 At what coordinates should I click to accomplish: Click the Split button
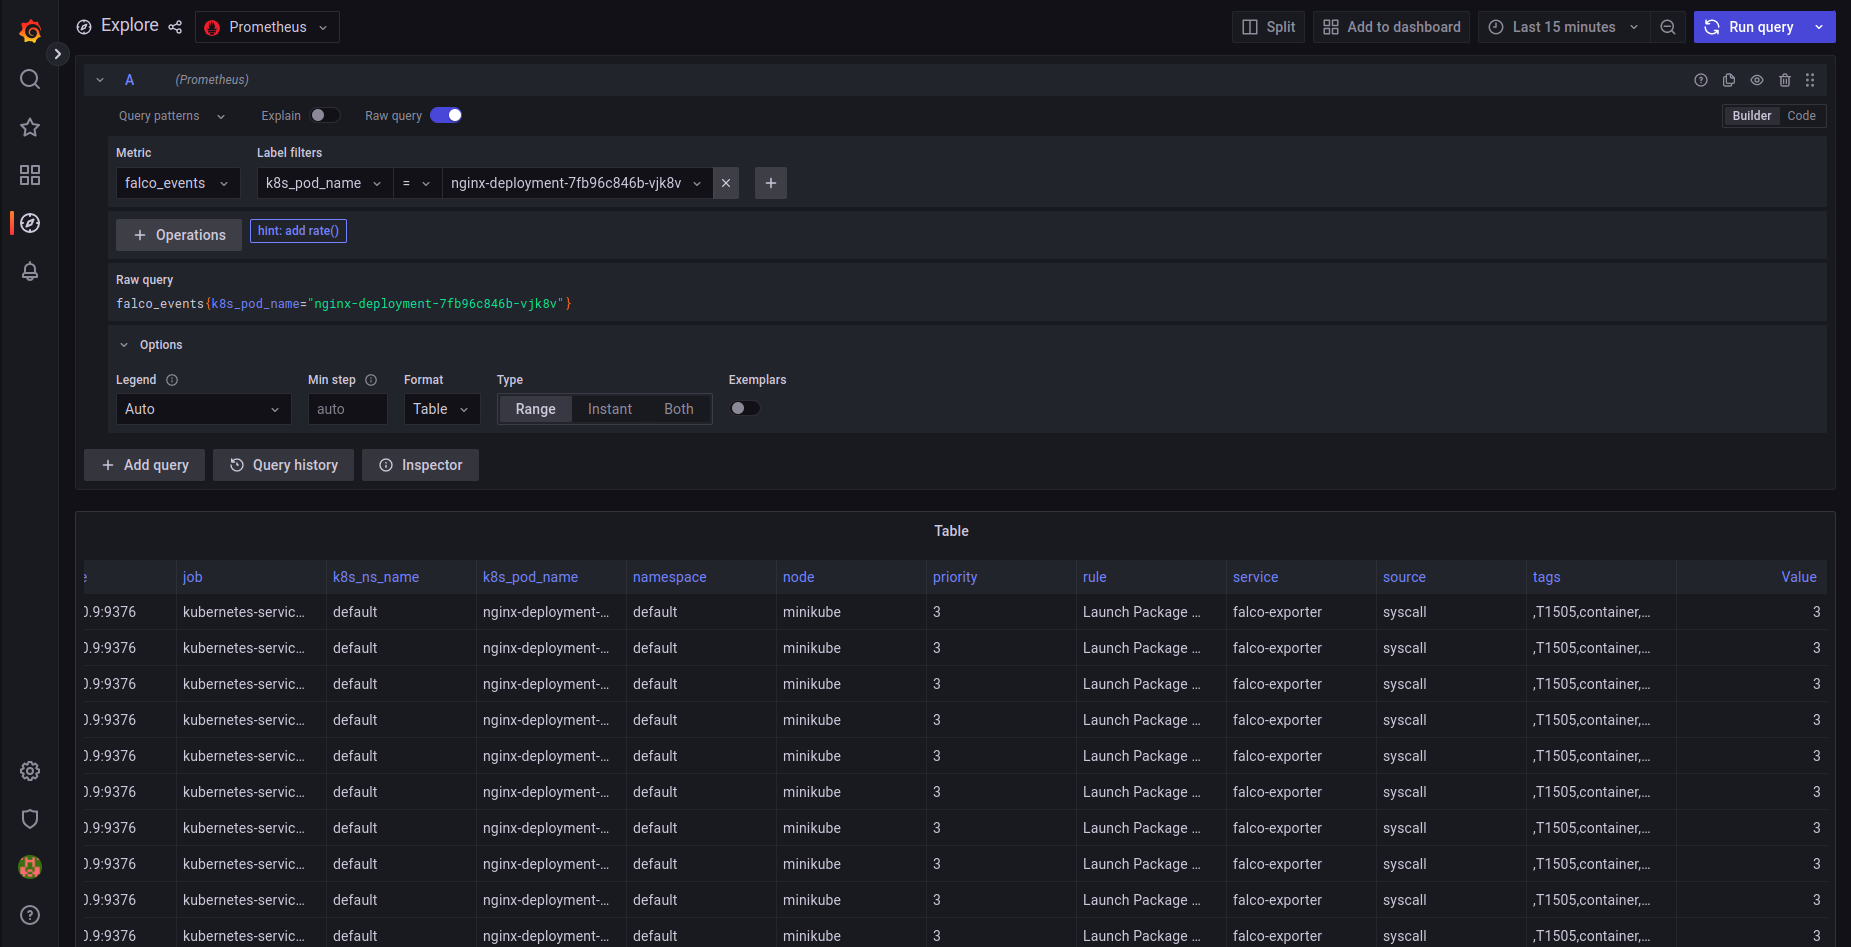(1268, 27)
